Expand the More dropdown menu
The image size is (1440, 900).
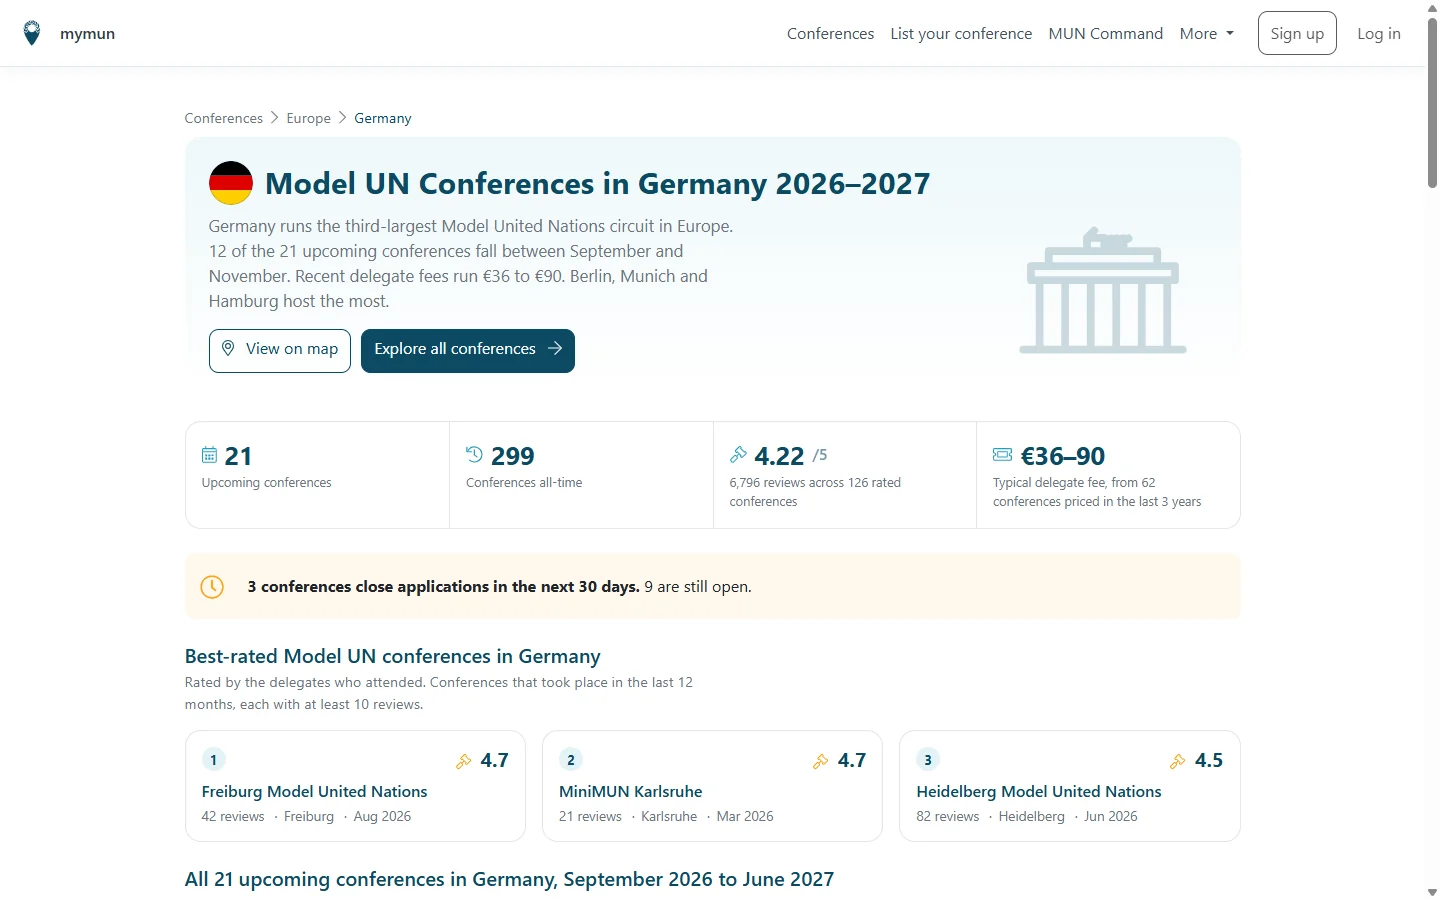click(x=1207, y=33)
